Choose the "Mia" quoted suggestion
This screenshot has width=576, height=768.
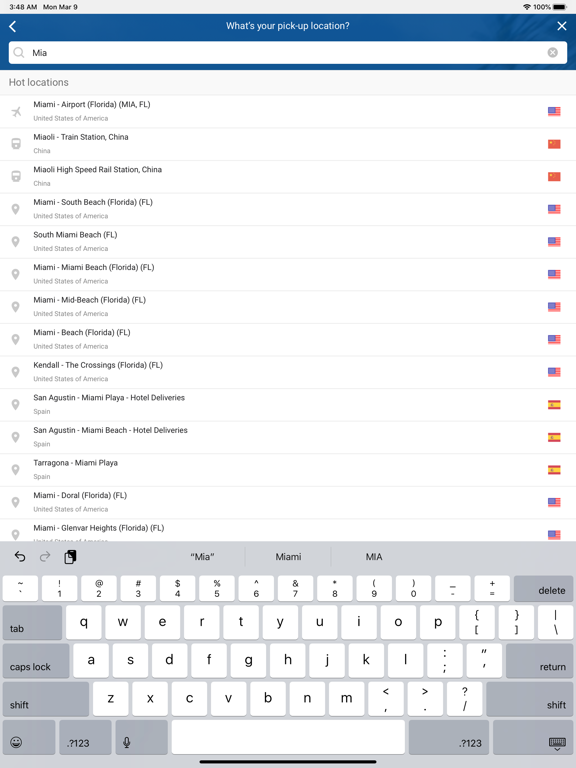(x=202, y=557)
